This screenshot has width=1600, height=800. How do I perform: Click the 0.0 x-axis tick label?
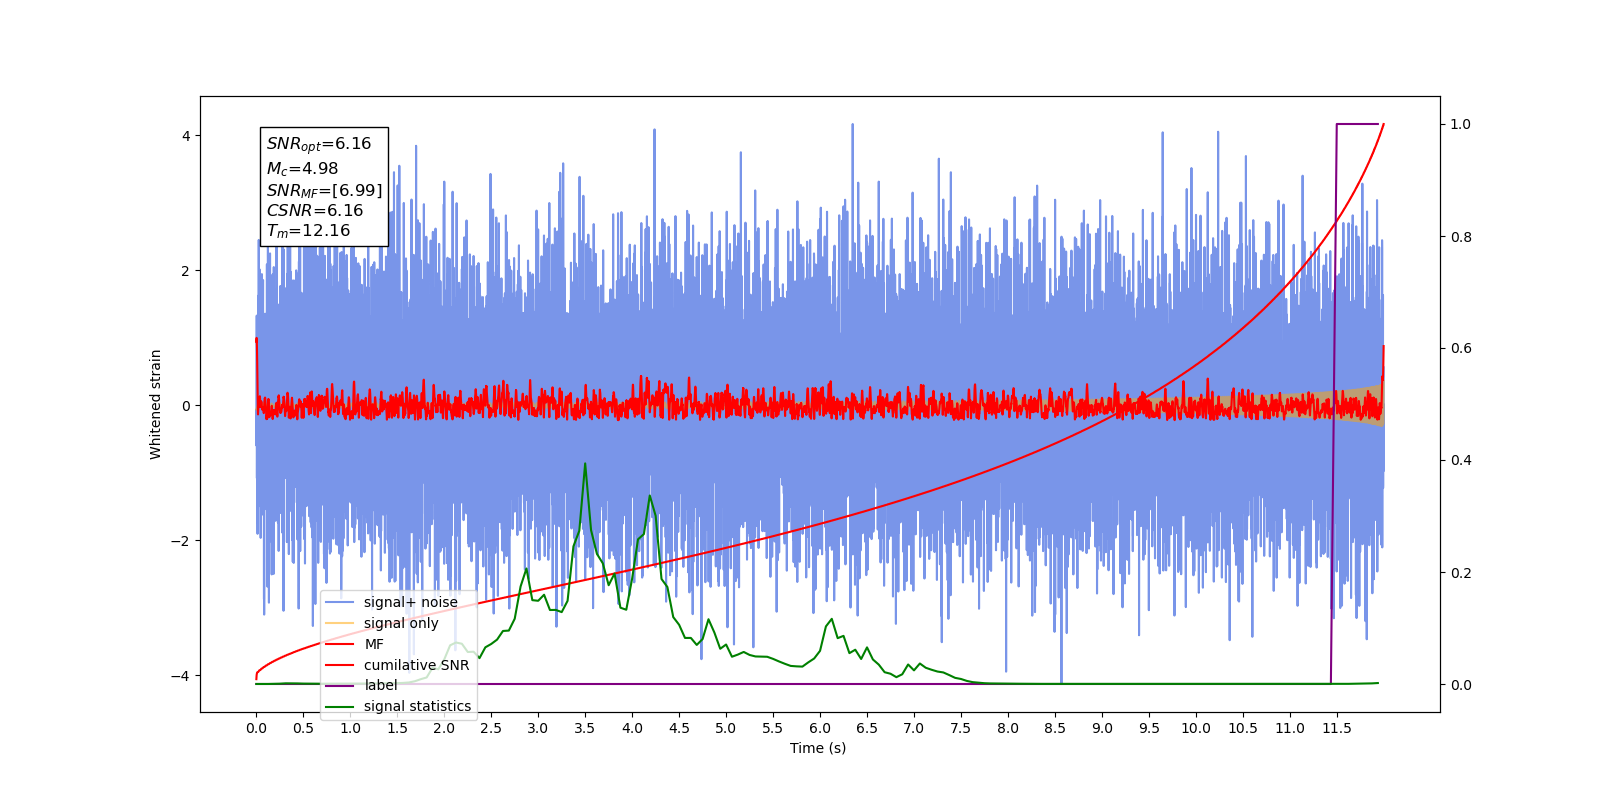pyautogui.click(x=256, y=728)
